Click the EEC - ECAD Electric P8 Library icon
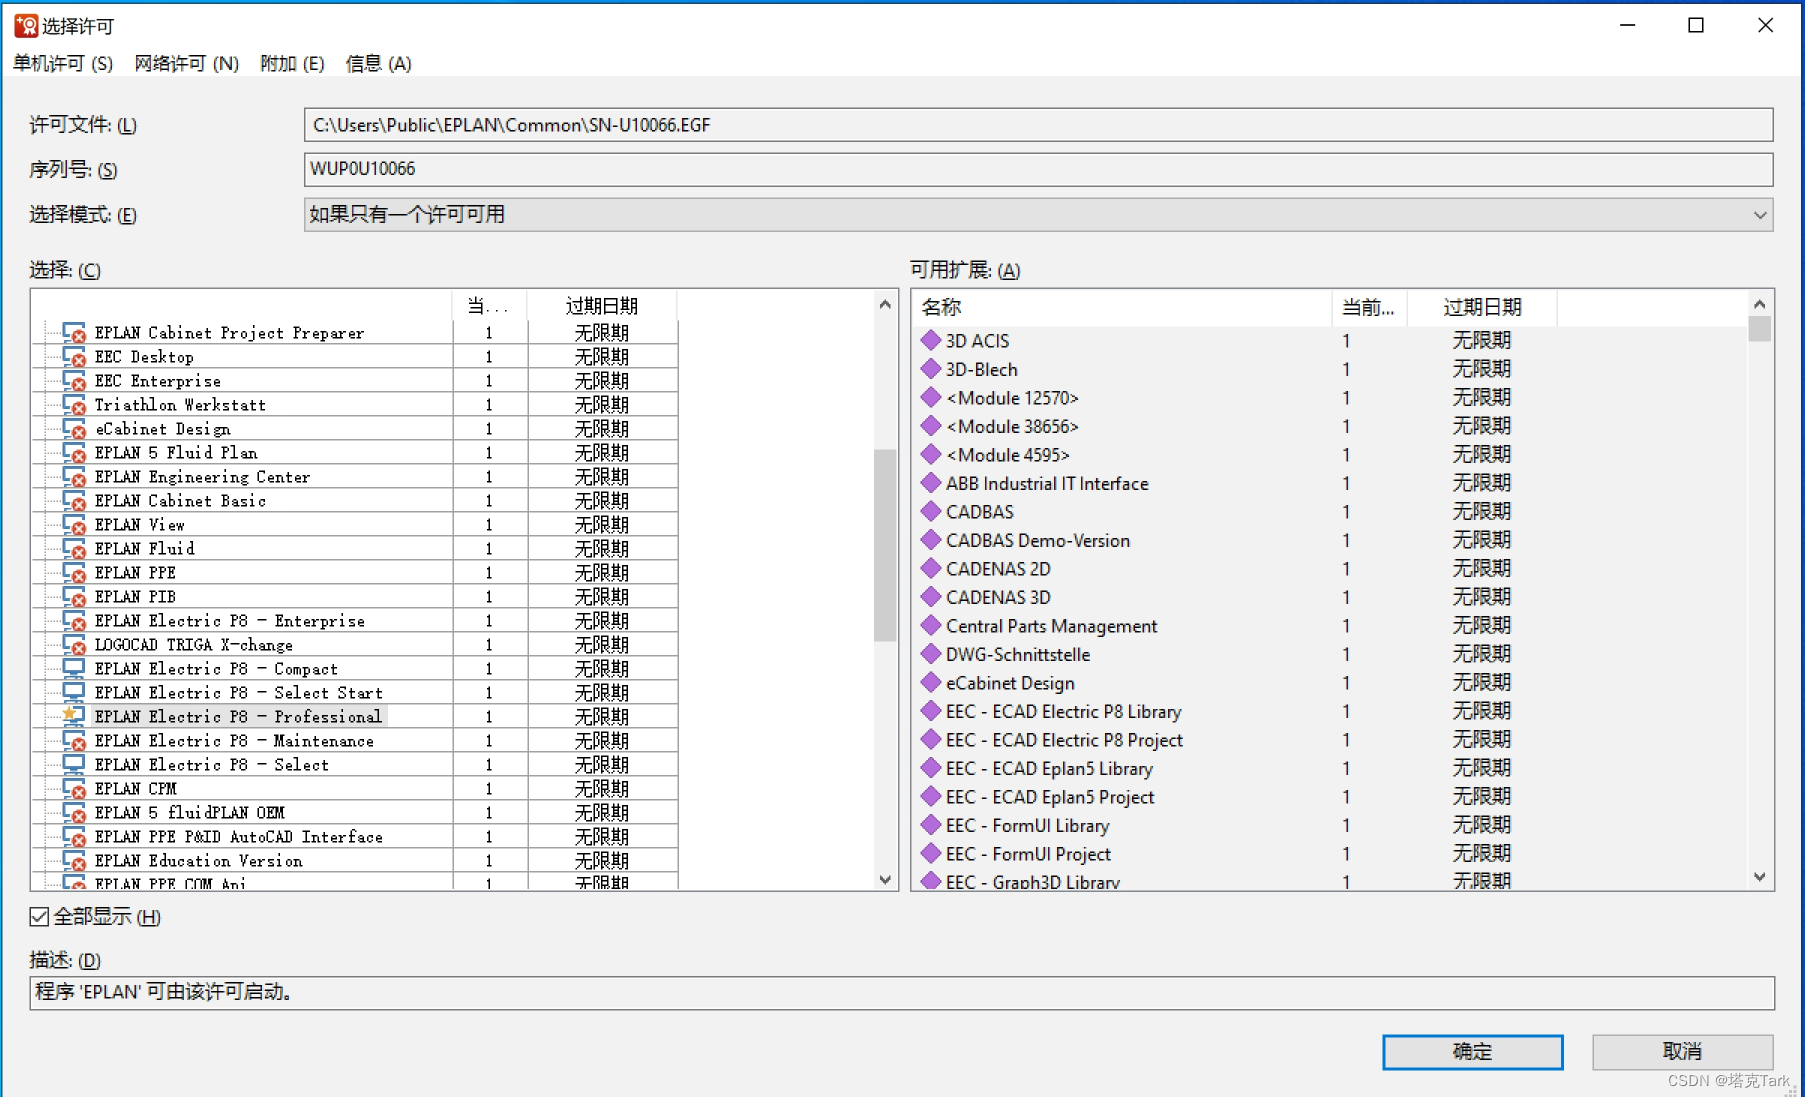Viewport: 1805px width, 1097px height. [x=931, y=711]
